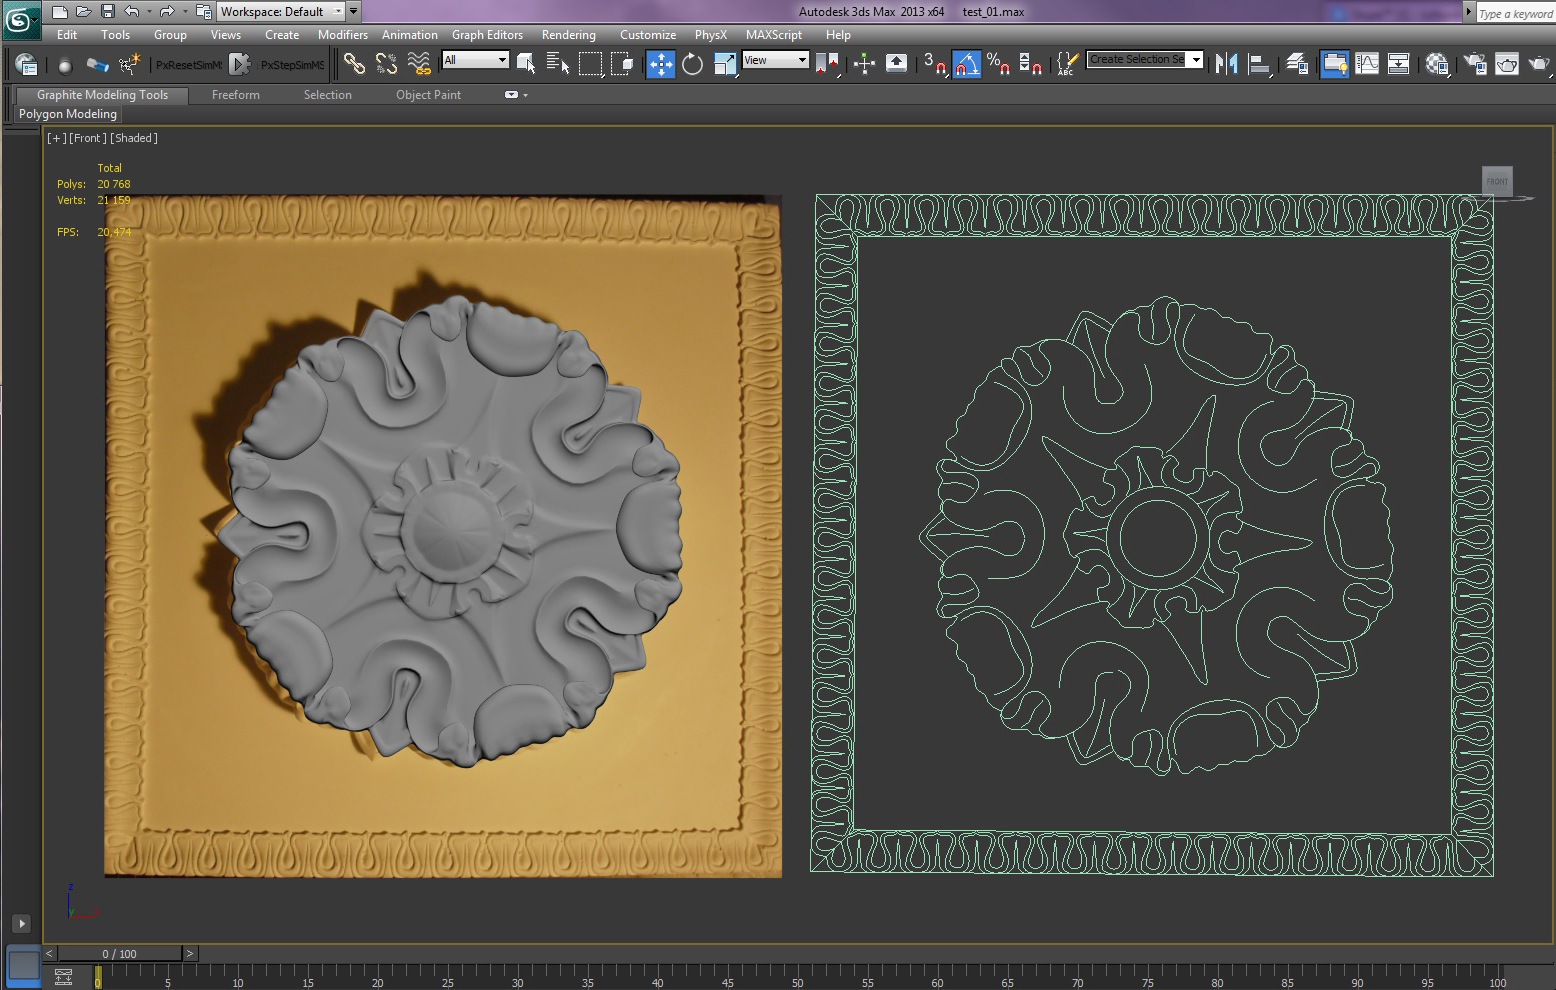Enable the 3D Snaps toggle
The width and height of the screenshot is (1556, 990).
tap(933, 64)
